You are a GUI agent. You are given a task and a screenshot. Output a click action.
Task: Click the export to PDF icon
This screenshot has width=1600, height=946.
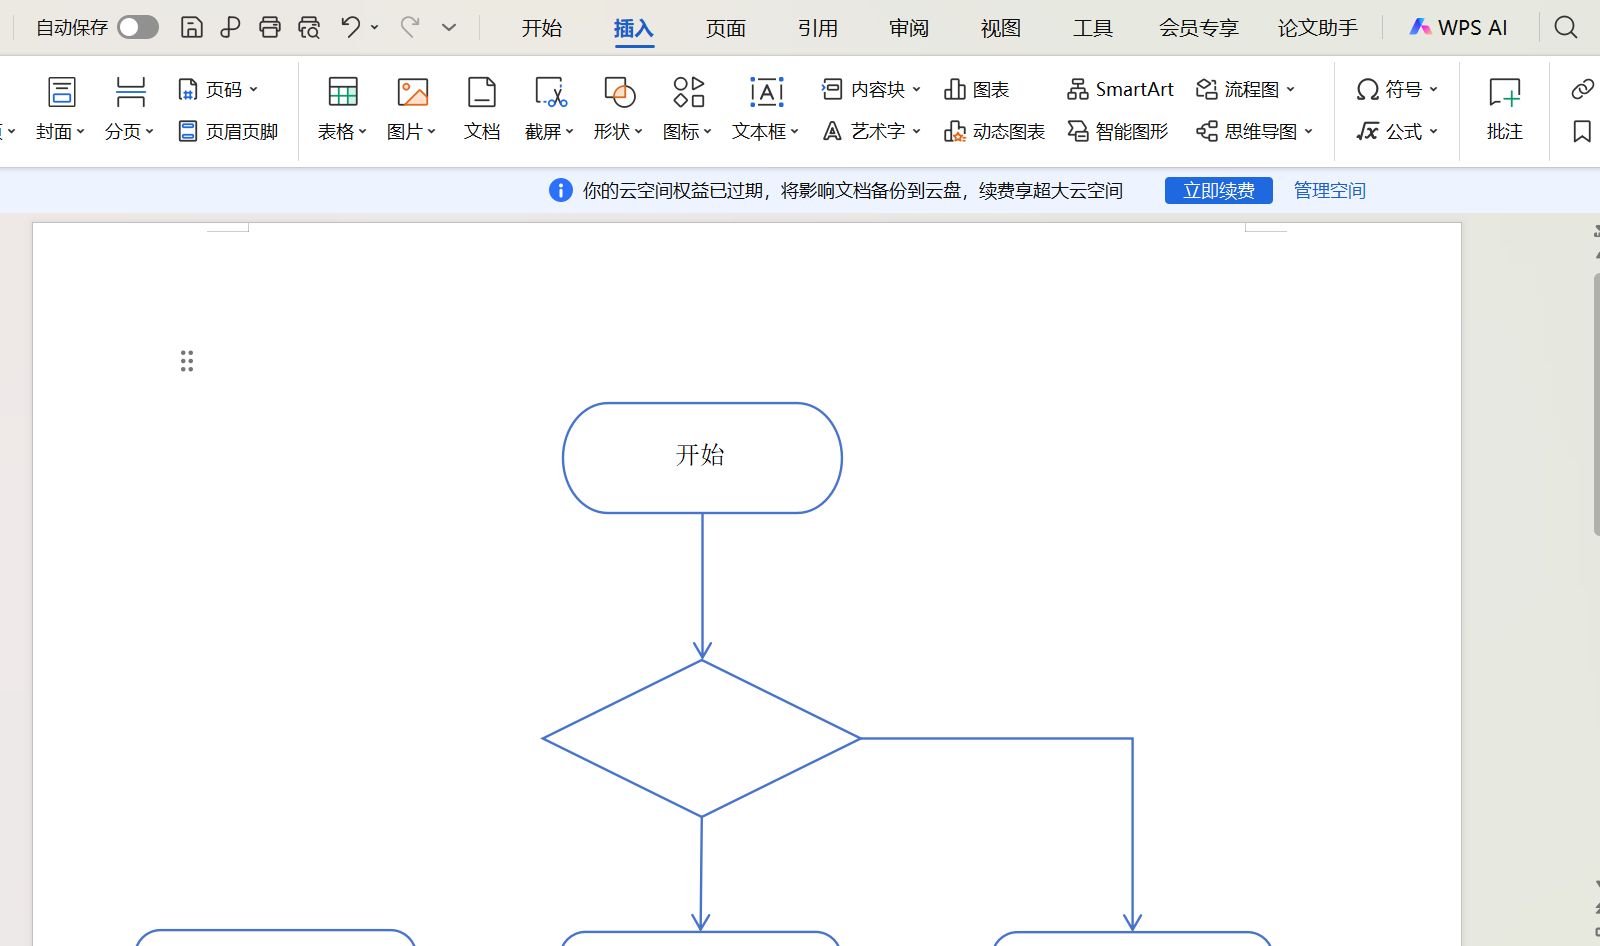(230, 27)
